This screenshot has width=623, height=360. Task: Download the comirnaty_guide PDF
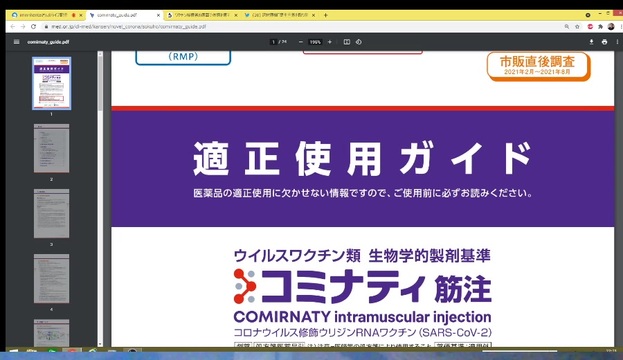point(591,42)
